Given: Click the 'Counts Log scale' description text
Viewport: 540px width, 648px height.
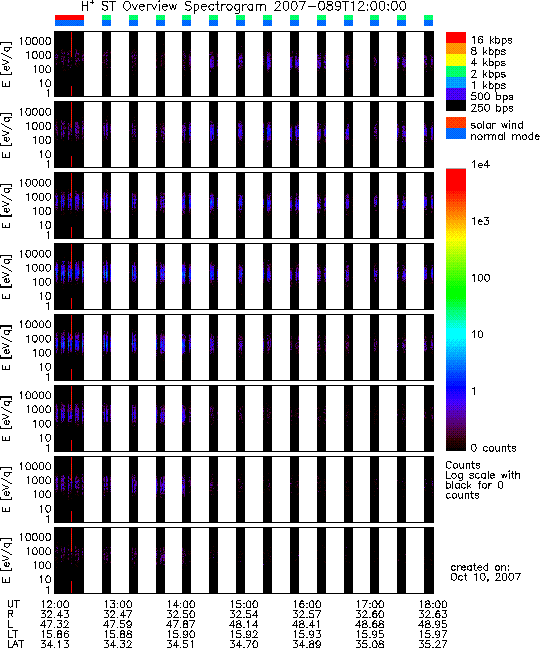Looking at the screenshot, I should [483, 480].
